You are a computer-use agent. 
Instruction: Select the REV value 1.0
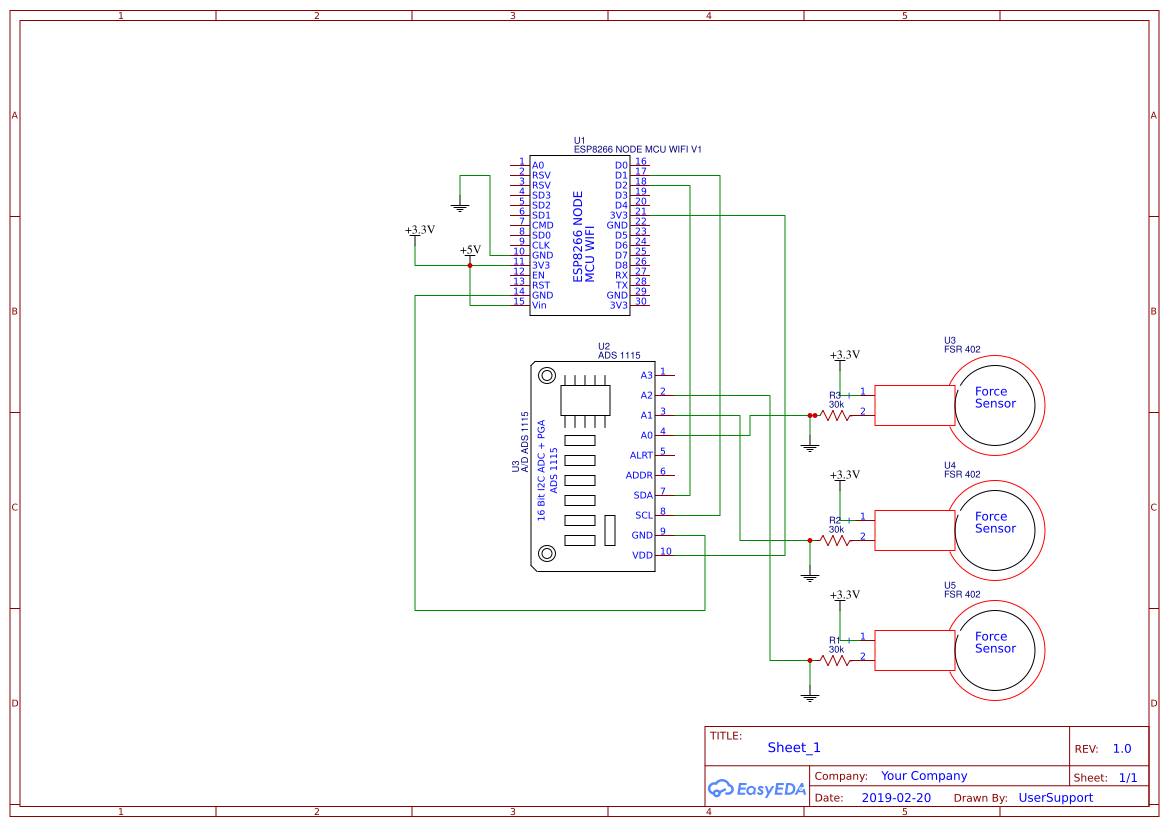1120,747
